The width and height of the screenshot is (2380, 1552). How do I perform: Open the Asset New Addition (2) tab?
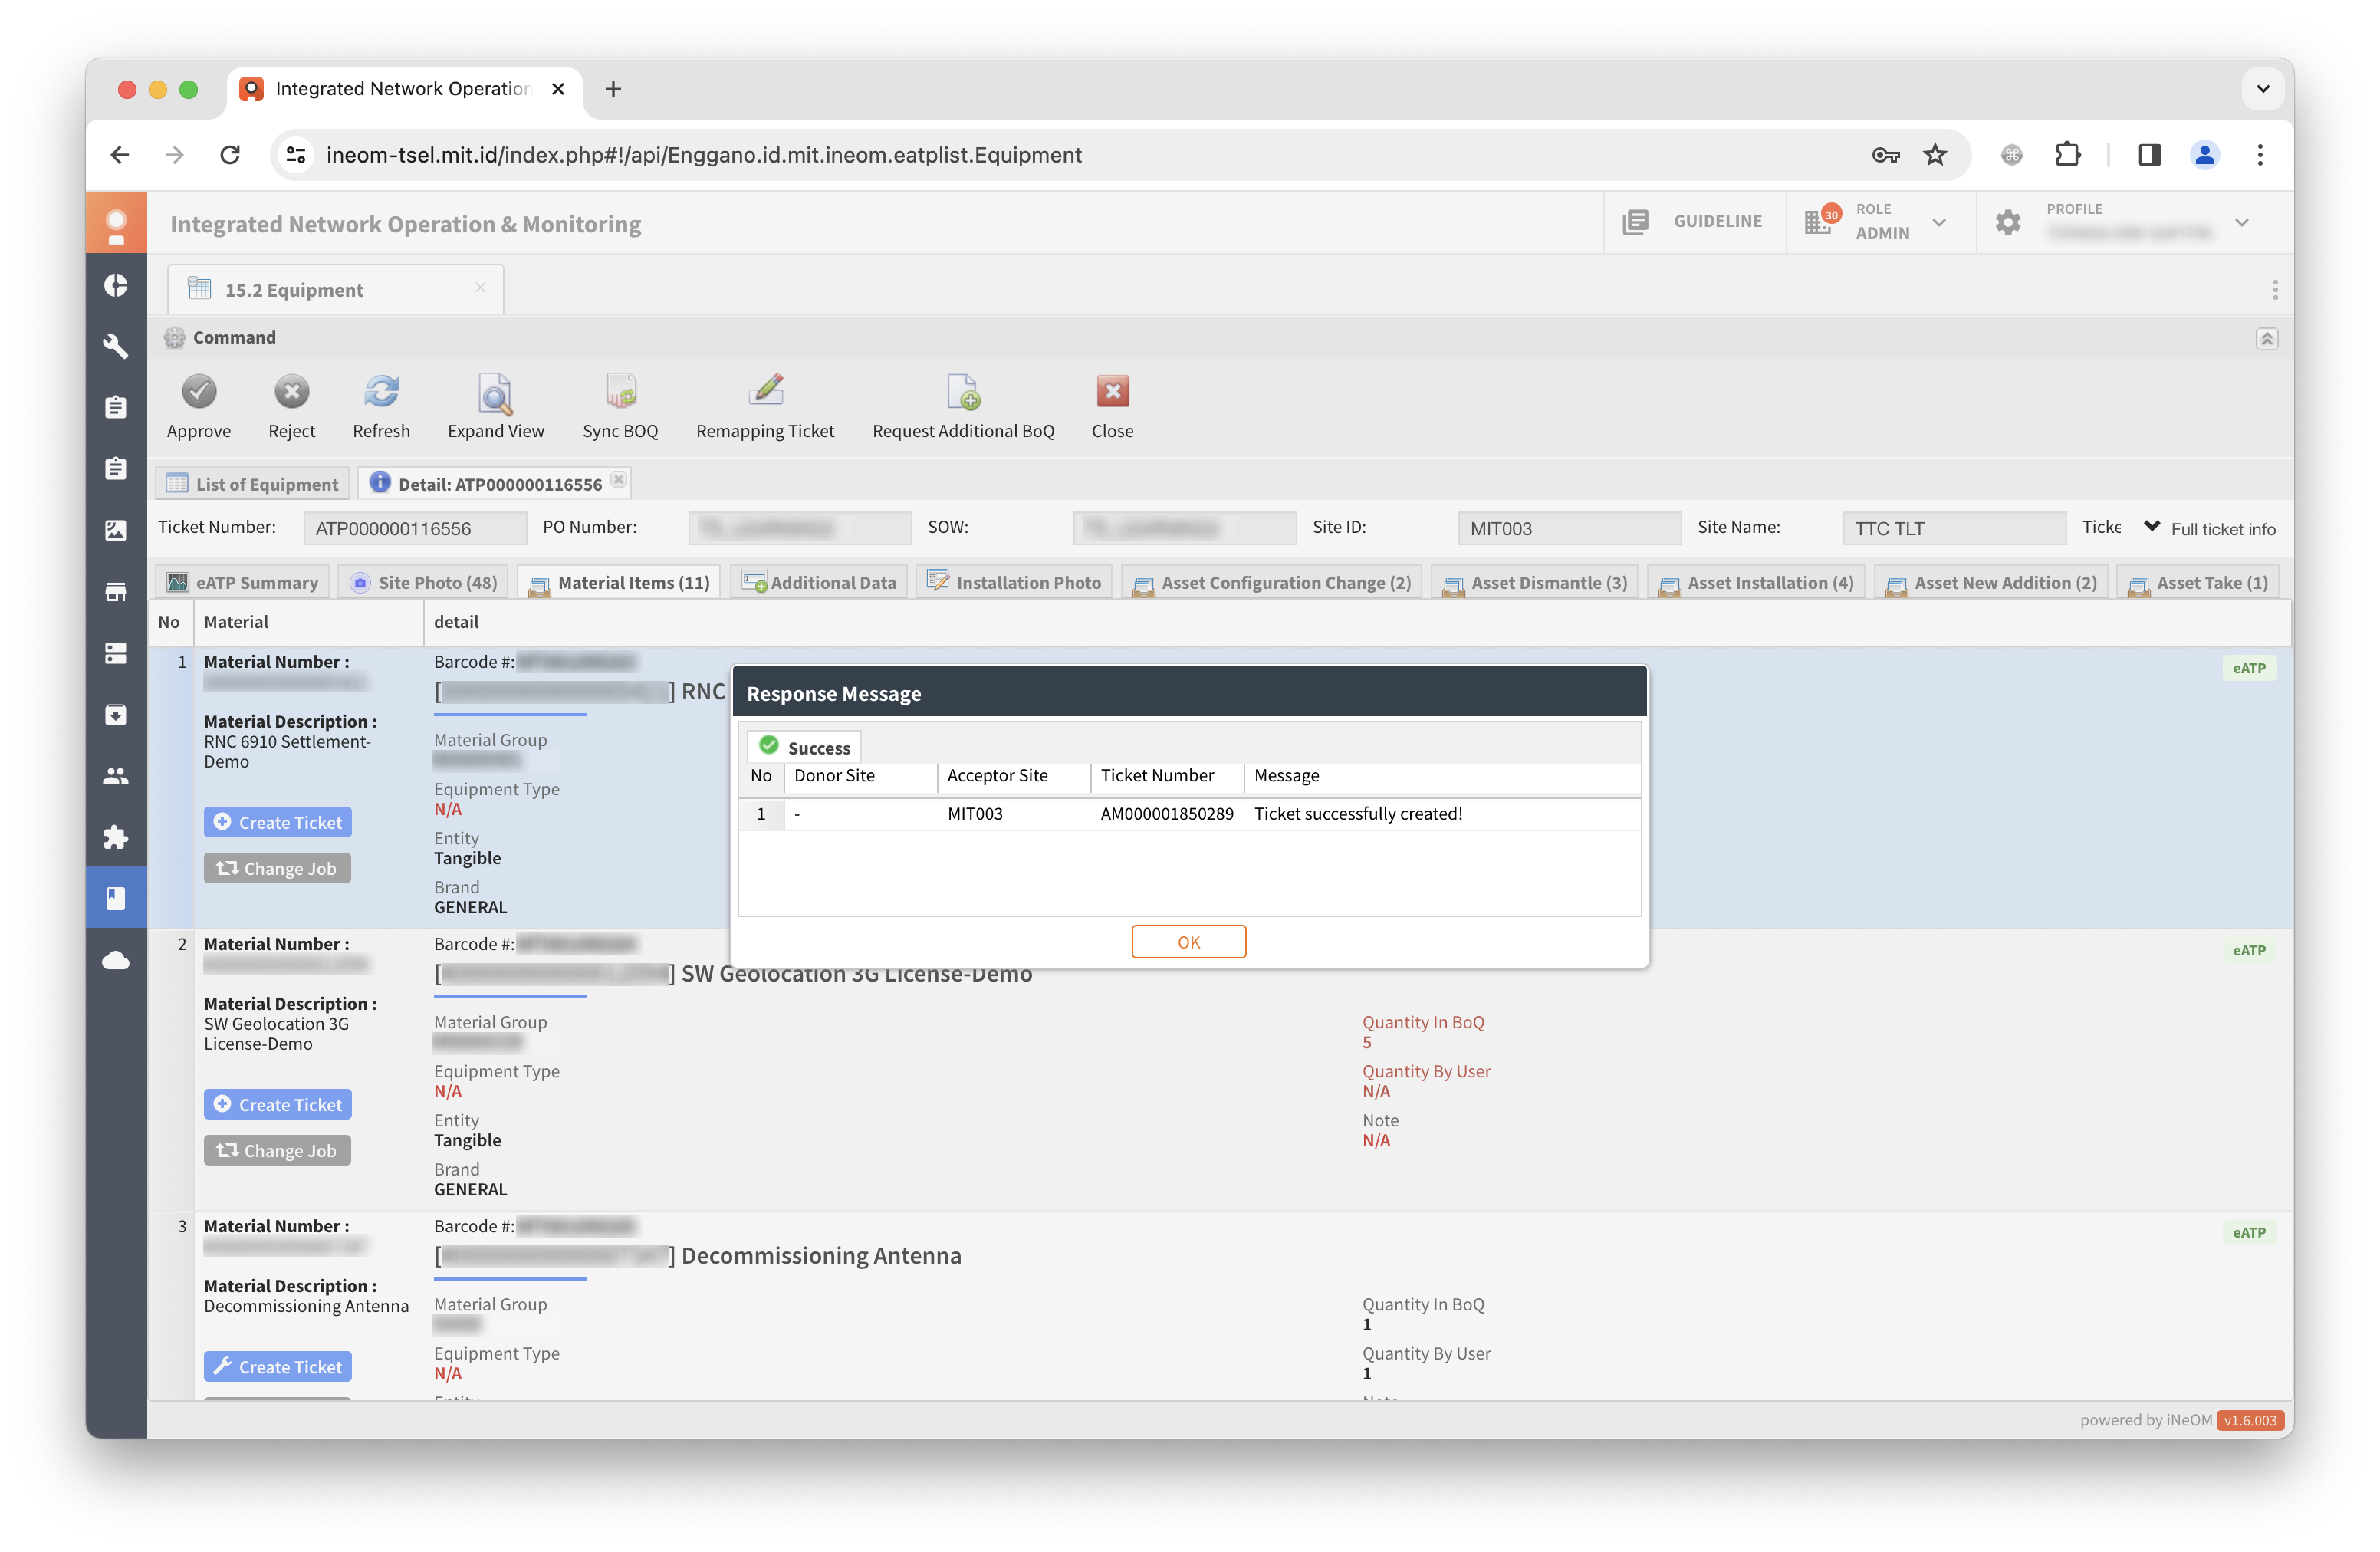tap(1991, 582)
